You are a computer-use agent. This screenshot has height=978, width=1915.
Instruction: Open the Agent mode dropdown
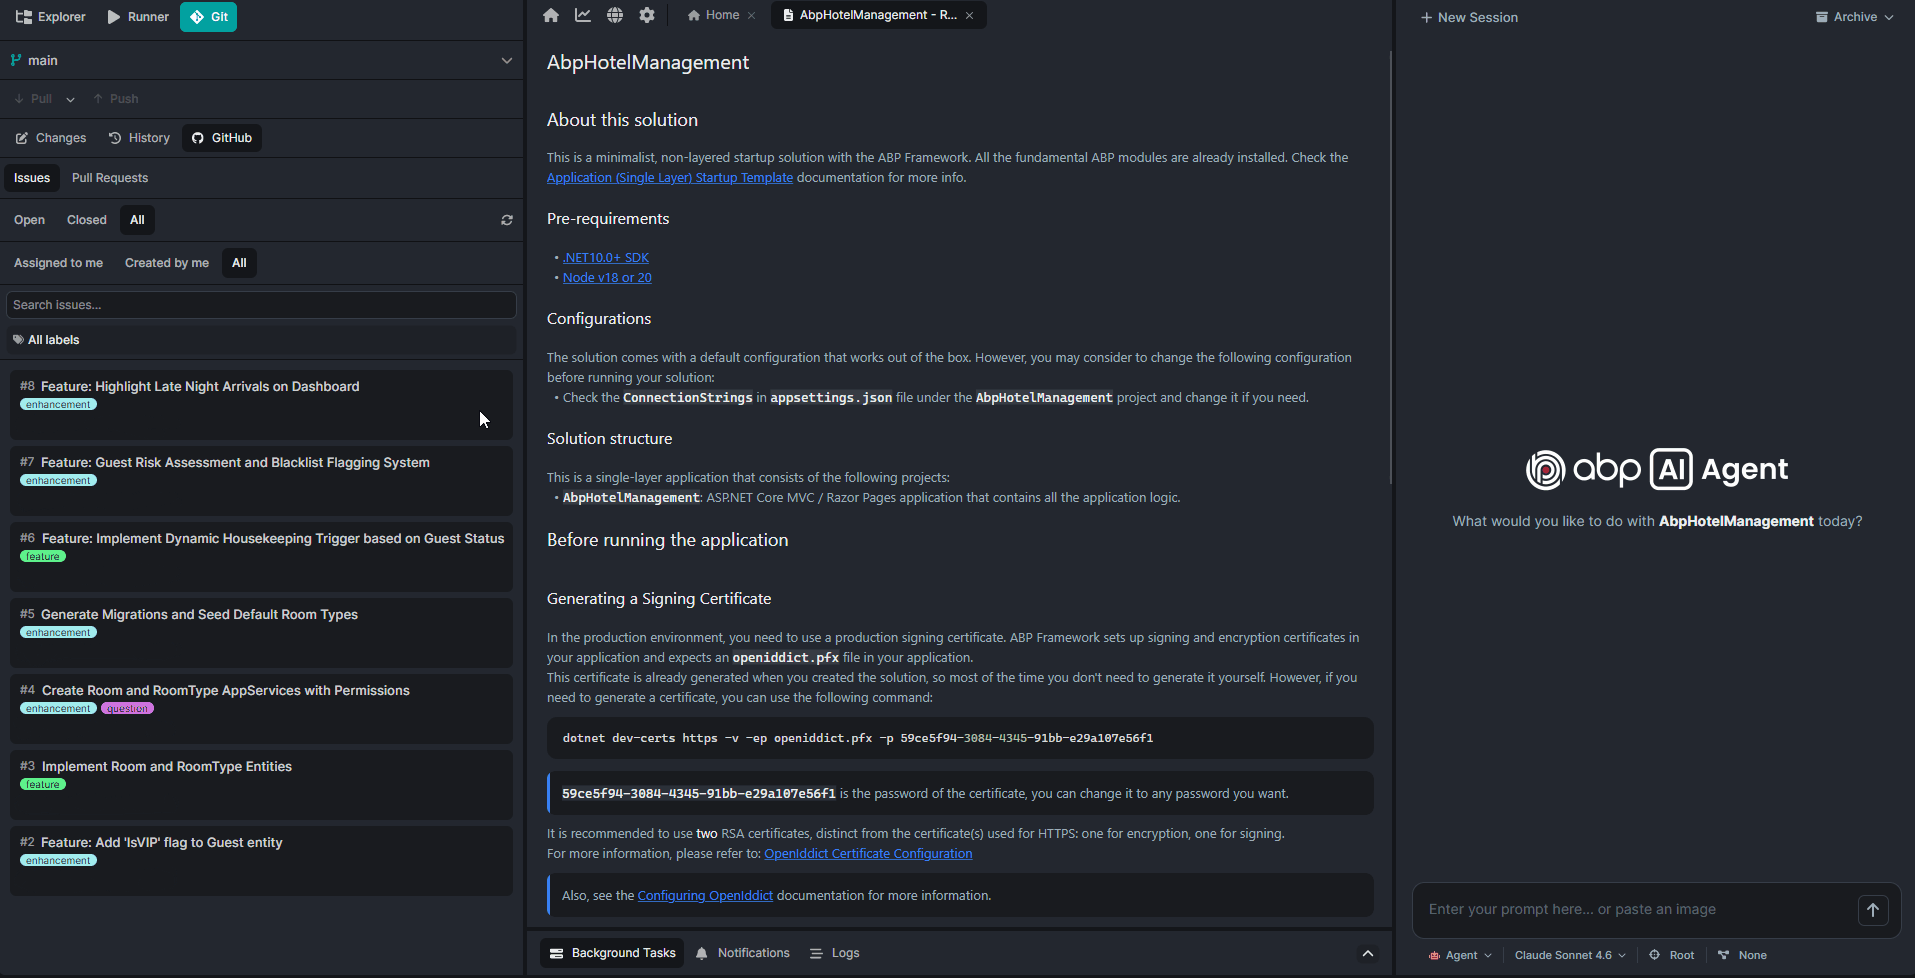tap(1461, 955)
